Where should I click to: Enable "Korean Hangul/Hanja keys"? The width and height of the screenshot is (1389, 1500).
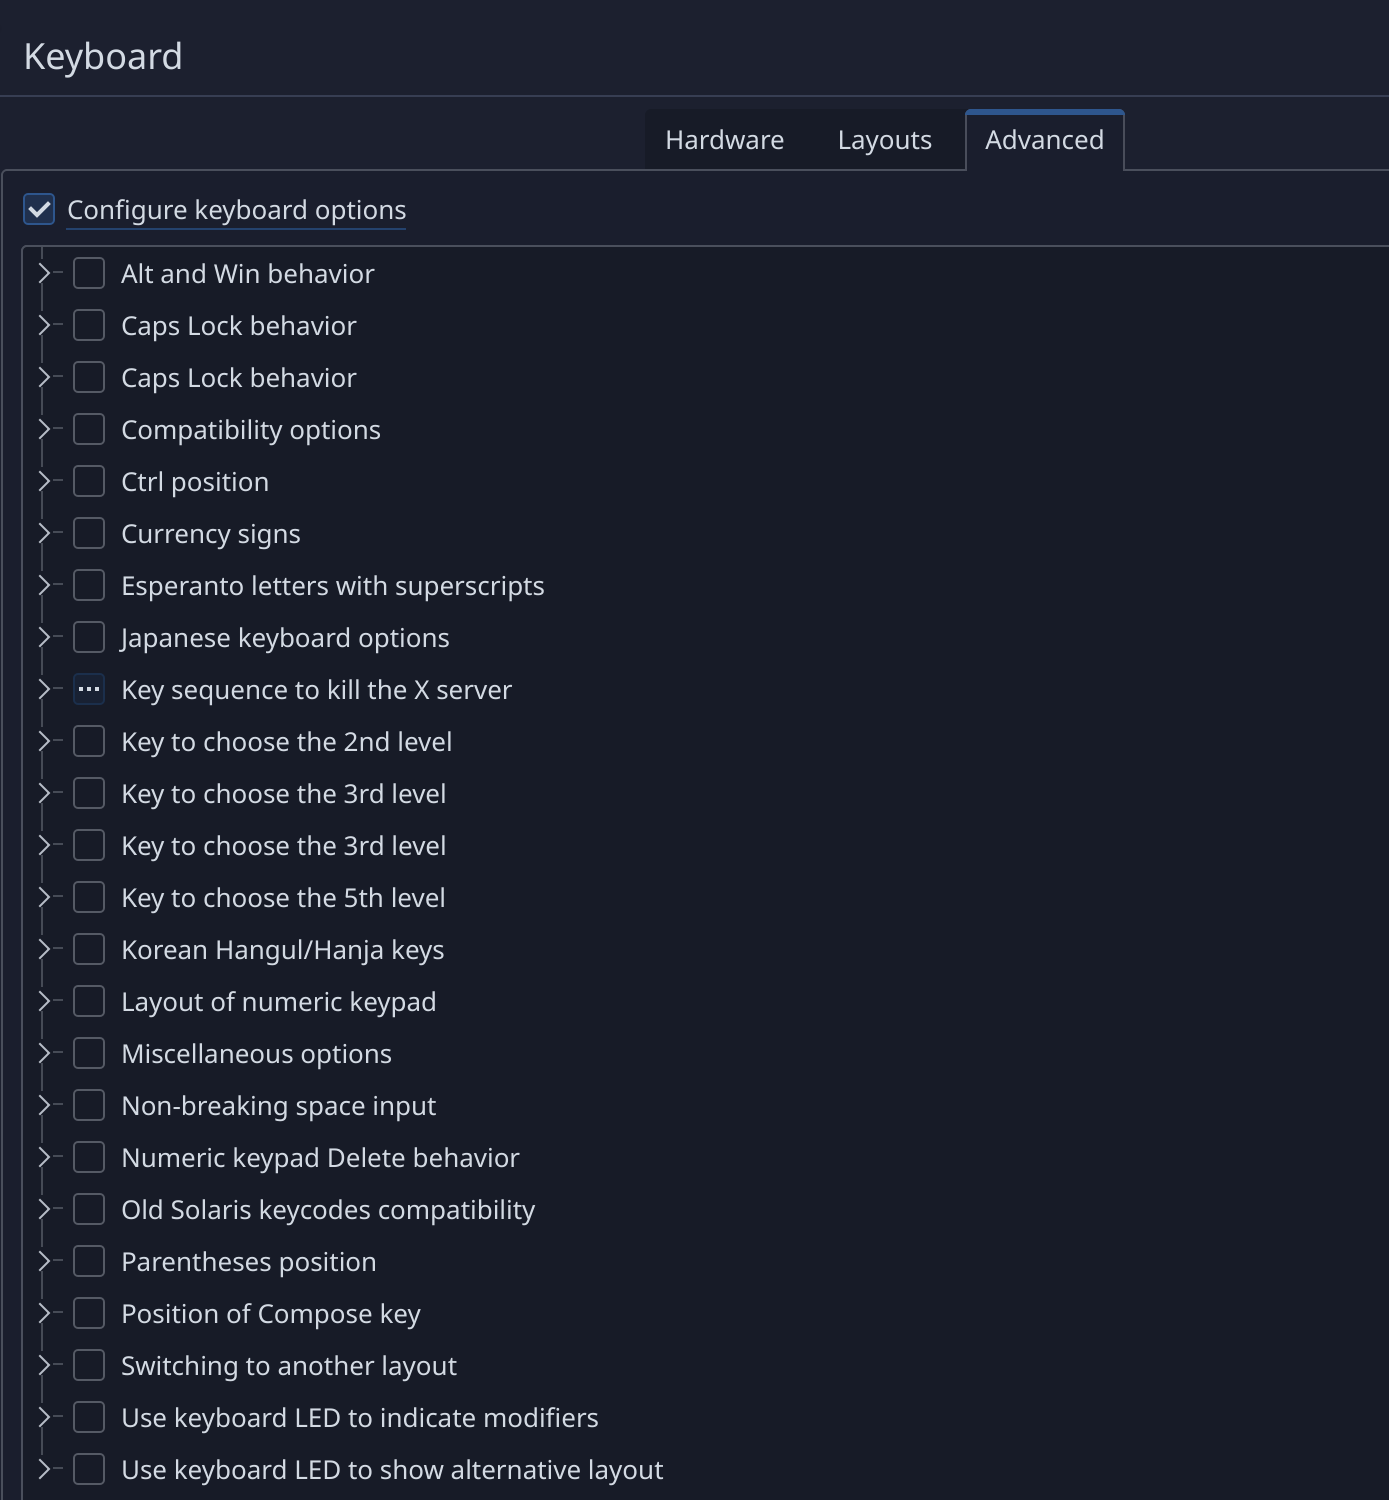(x=89, y=949)
